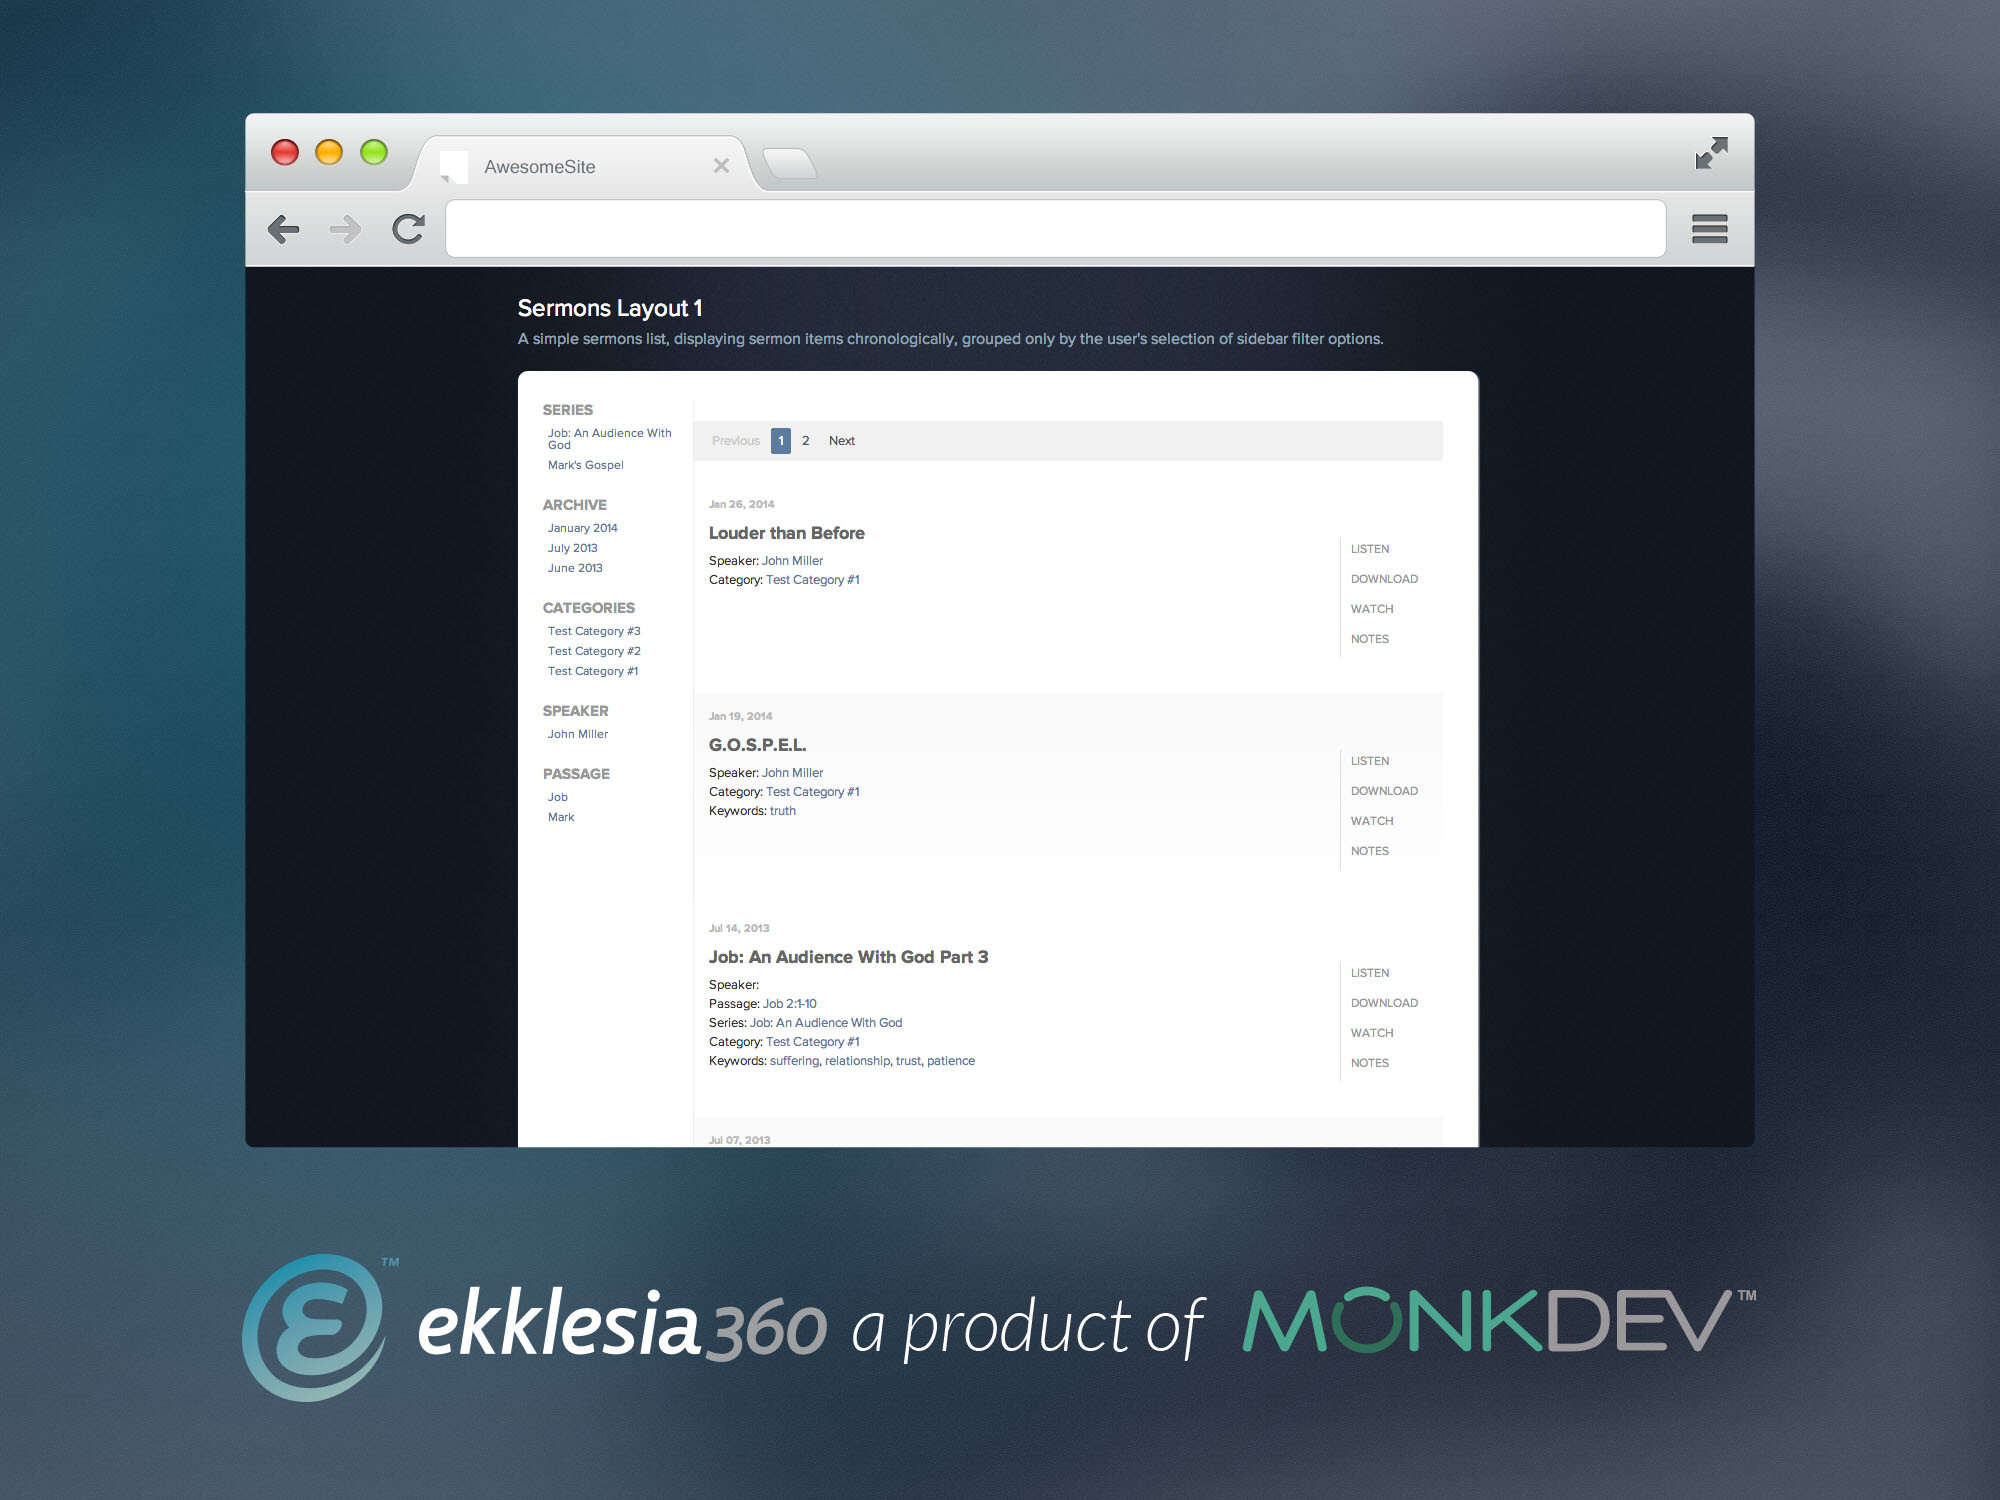Click the browser reload icon
The image size is (2000, 1500).
[408, 230]
